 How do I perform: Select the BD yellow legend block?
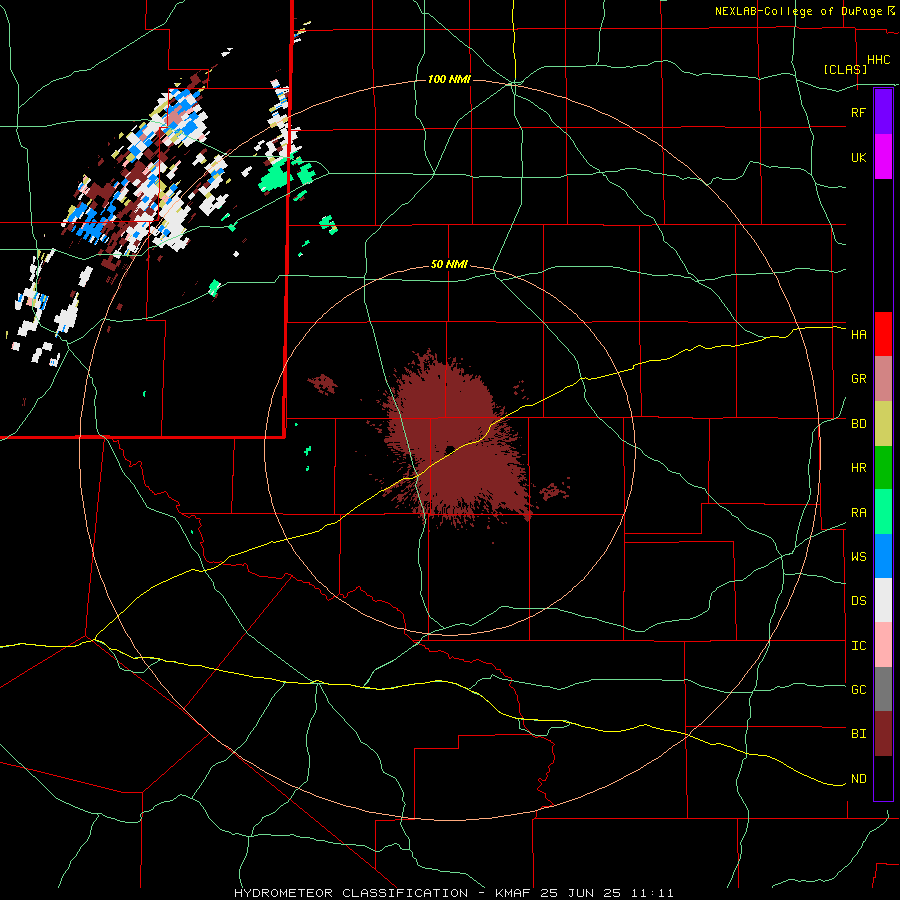point(883,423)
